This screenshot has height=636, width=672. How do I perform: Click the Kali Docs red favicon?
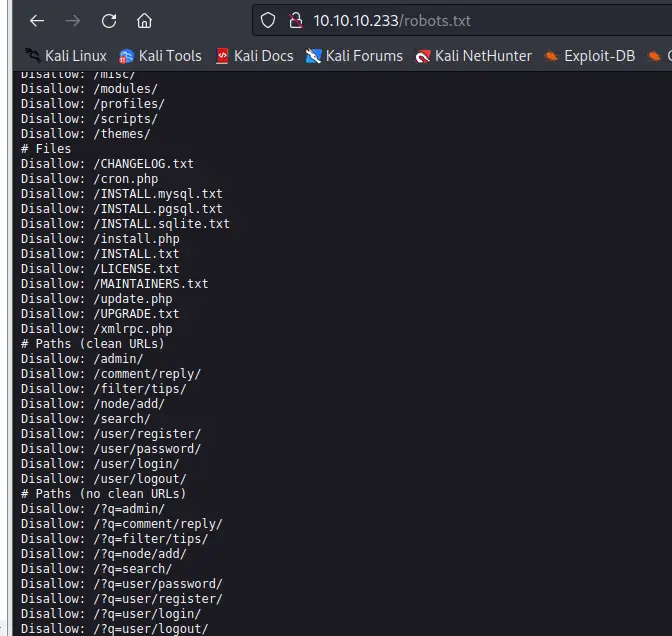coord(222,56)
